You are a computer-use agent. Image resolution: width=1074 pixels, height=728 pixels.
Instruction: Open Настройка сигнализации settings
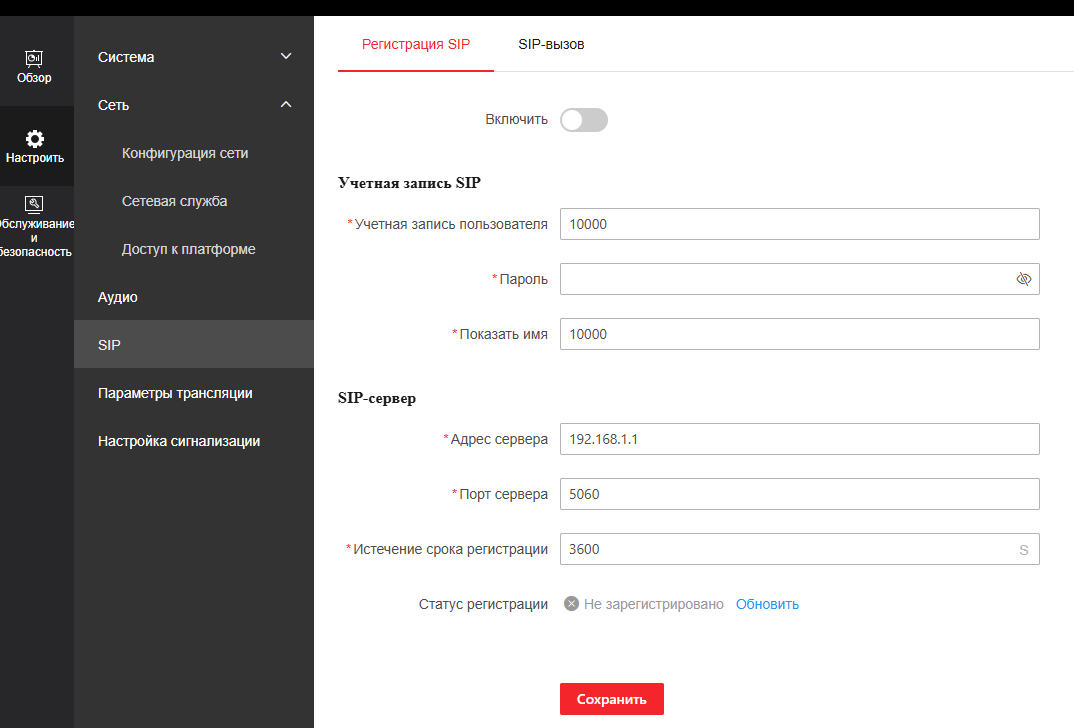tap(179, 441)
